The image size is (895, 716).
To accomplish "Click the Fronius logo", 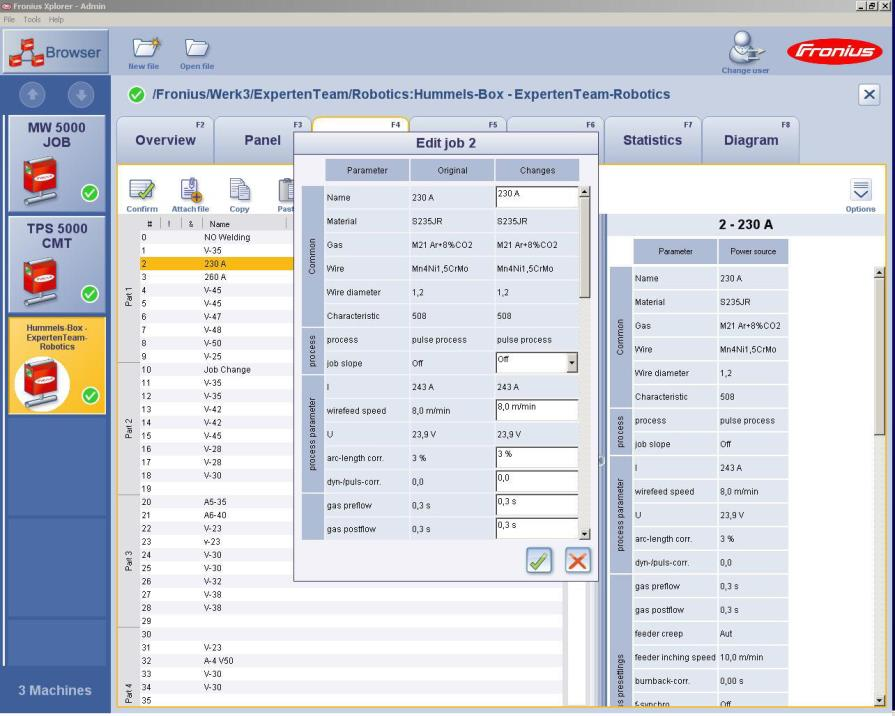I will (x=834, y=52).
